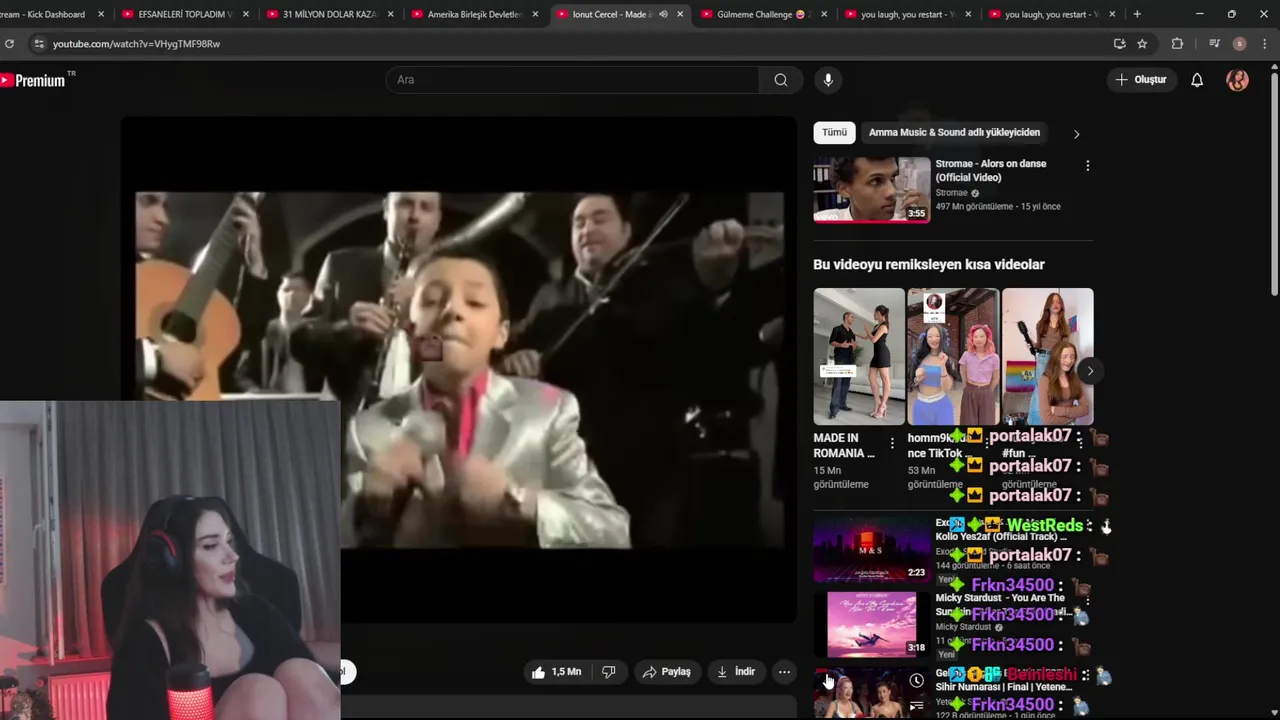Close the EFSANELERİ TOPLADIM tab
The height and width of the screenshot is (720, 1280).
[246, 14]
